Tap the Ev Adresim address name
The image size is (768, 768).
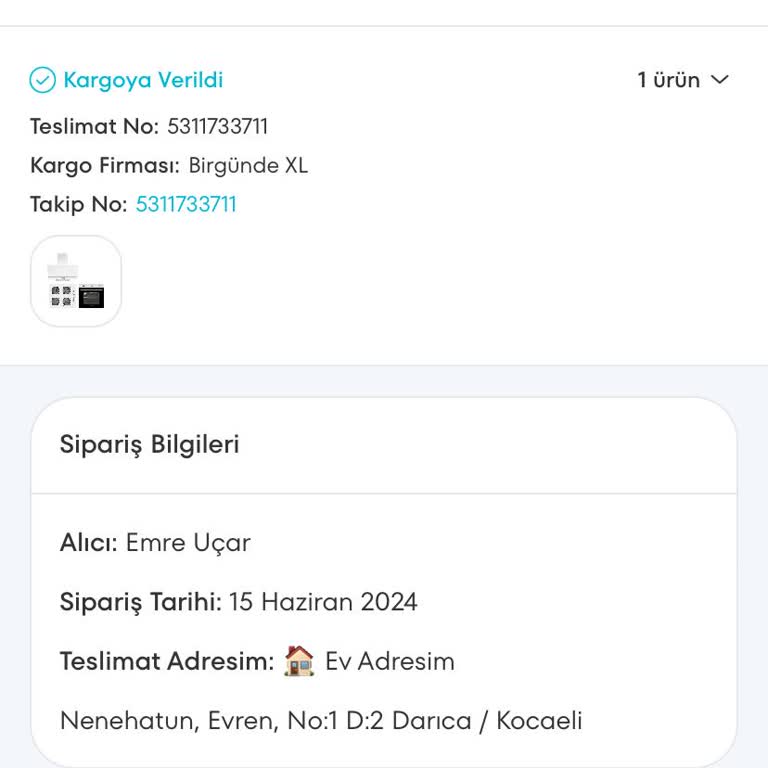point(390,661)
